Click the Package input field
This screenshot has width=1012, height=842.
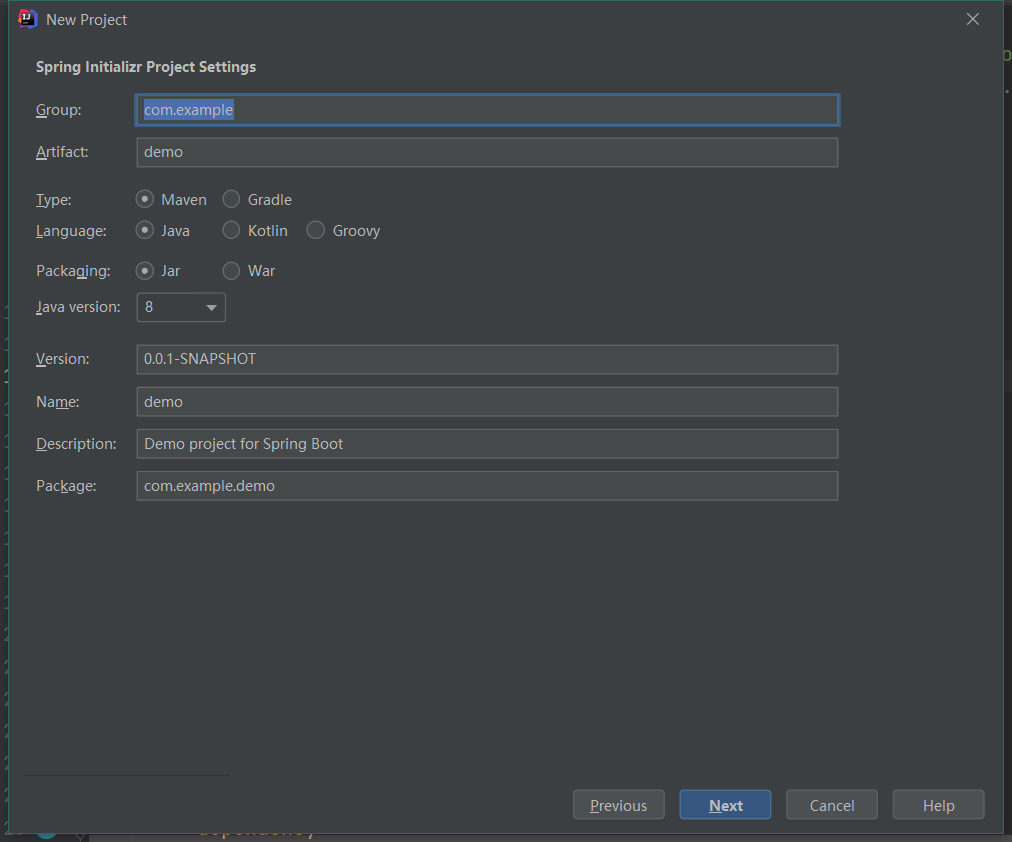click(x=487, y=486)
